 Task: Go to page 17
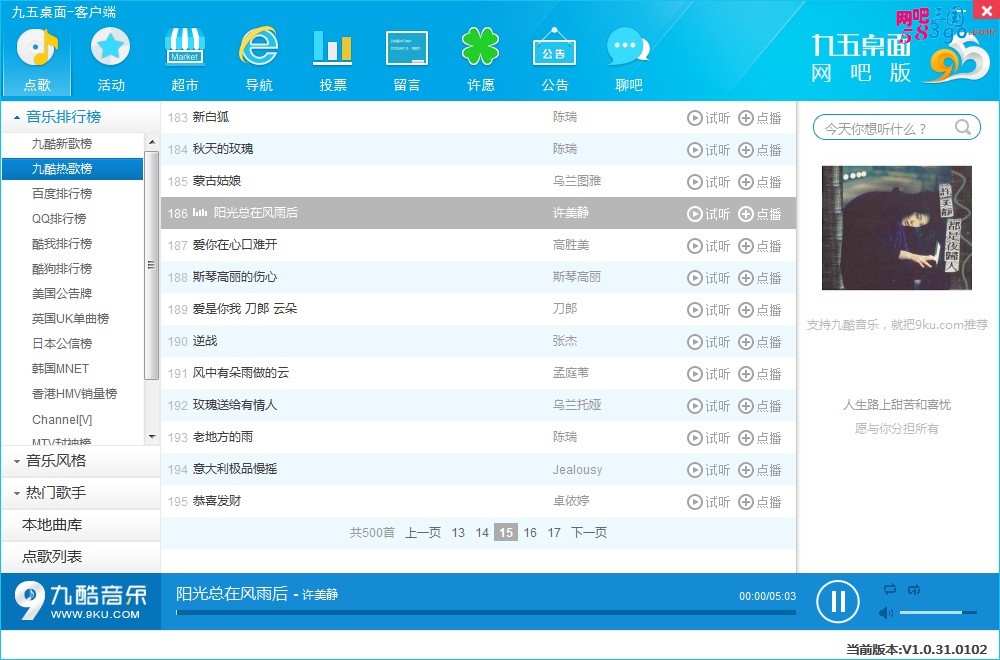pos(554,532)
